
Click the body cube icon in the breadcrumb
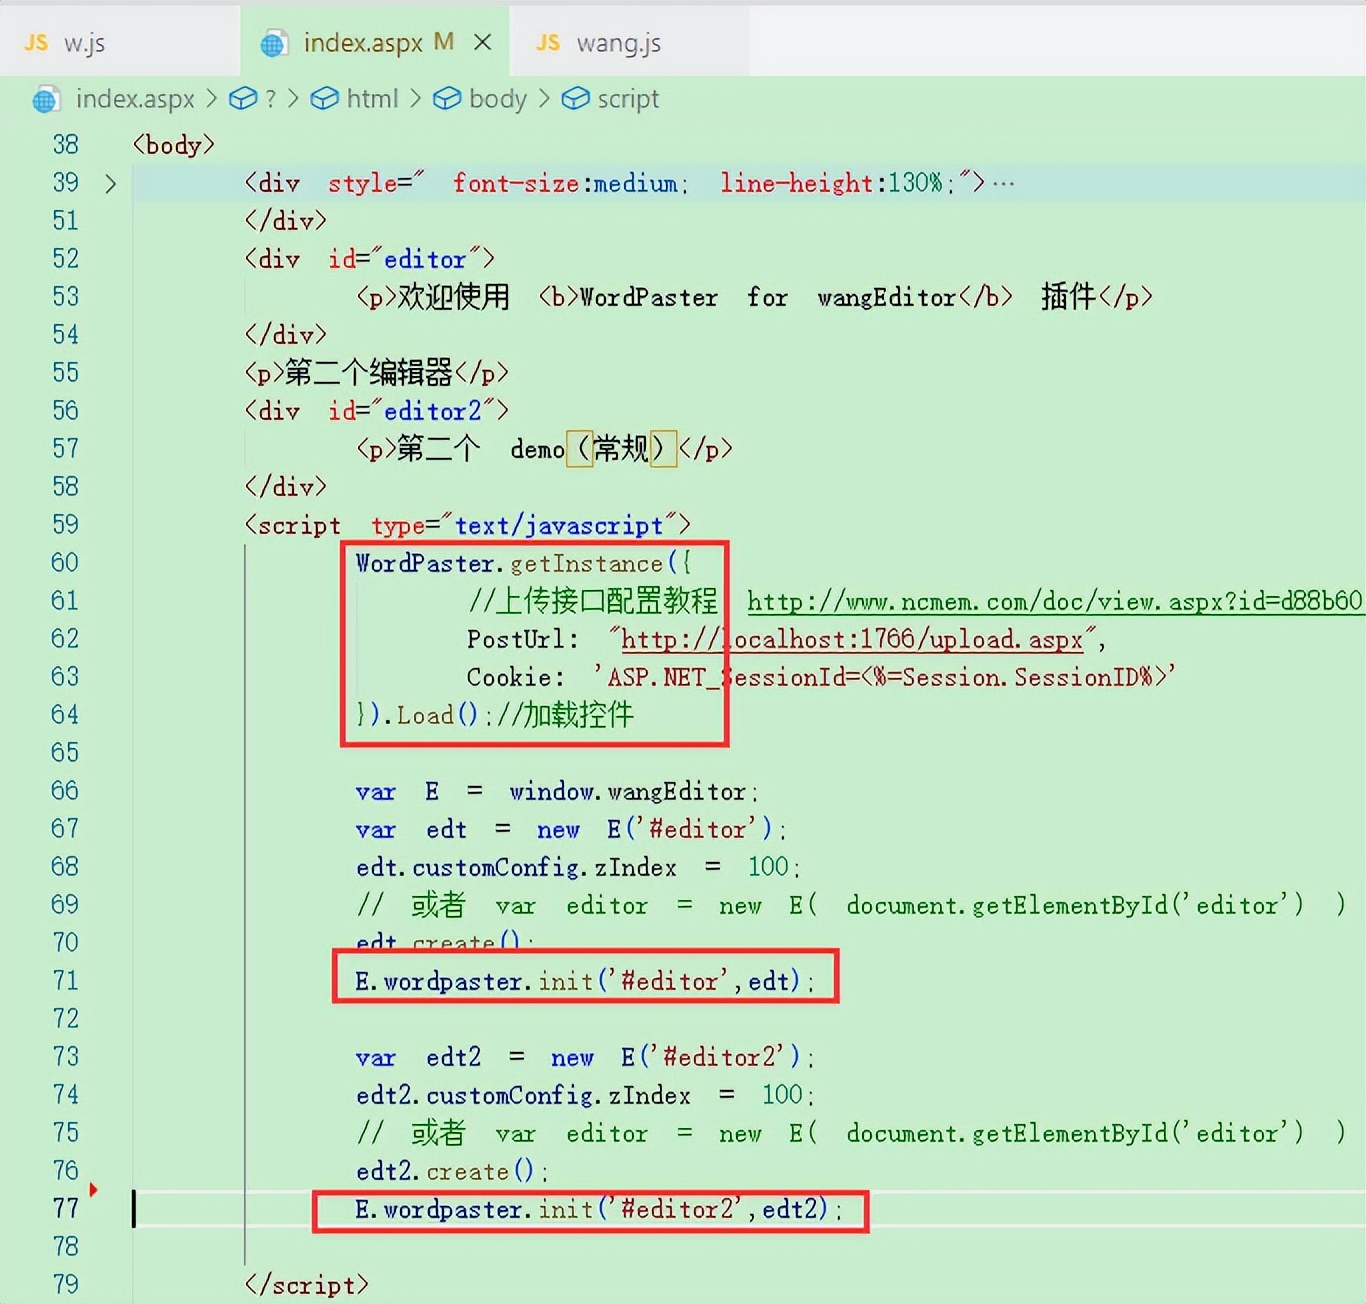coord(448,99)
